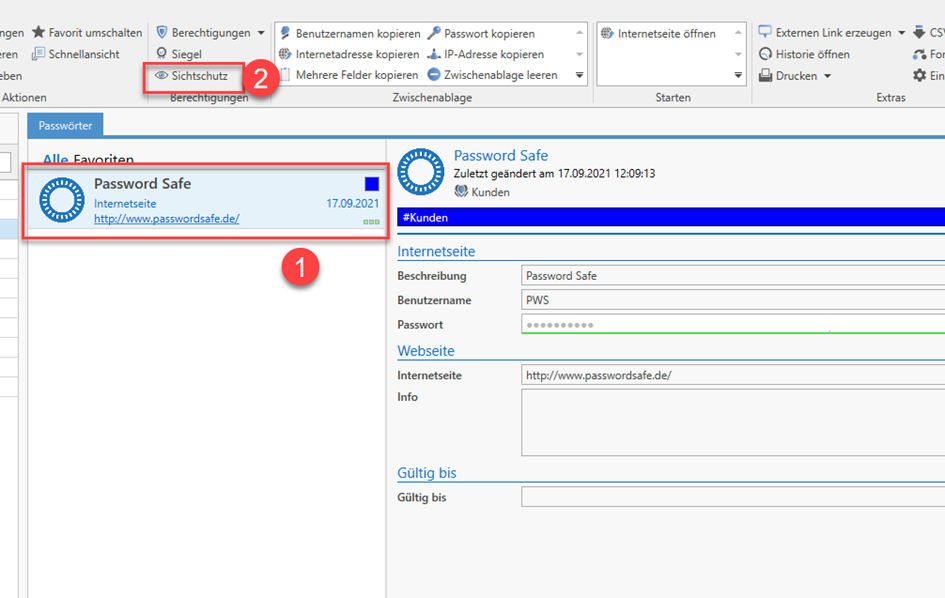Viewport: 945px width, 598px height.
Task: Expand the Starten gallery with the bottom arrow
Action: (738, 75)
